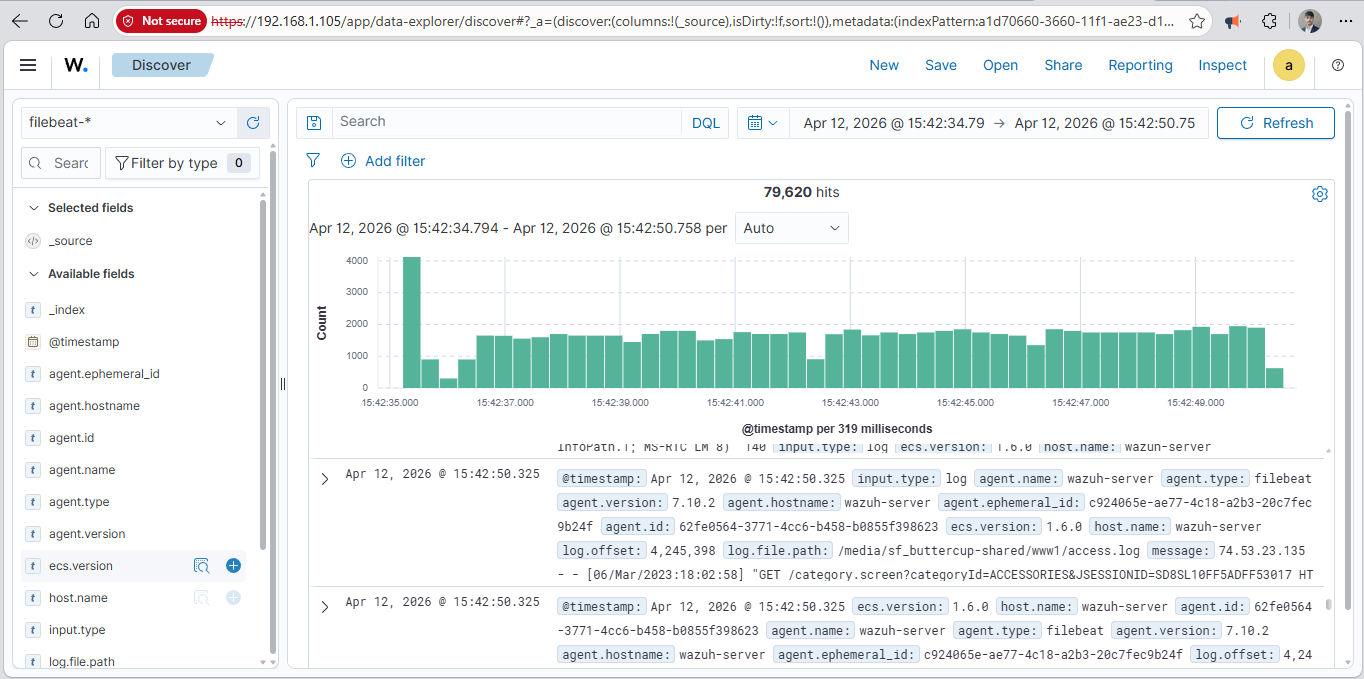The height and width of the screenshot is (679, 1364).
Task: Open the main navigation hamburger menu
Action: click(x=27, y=65)
